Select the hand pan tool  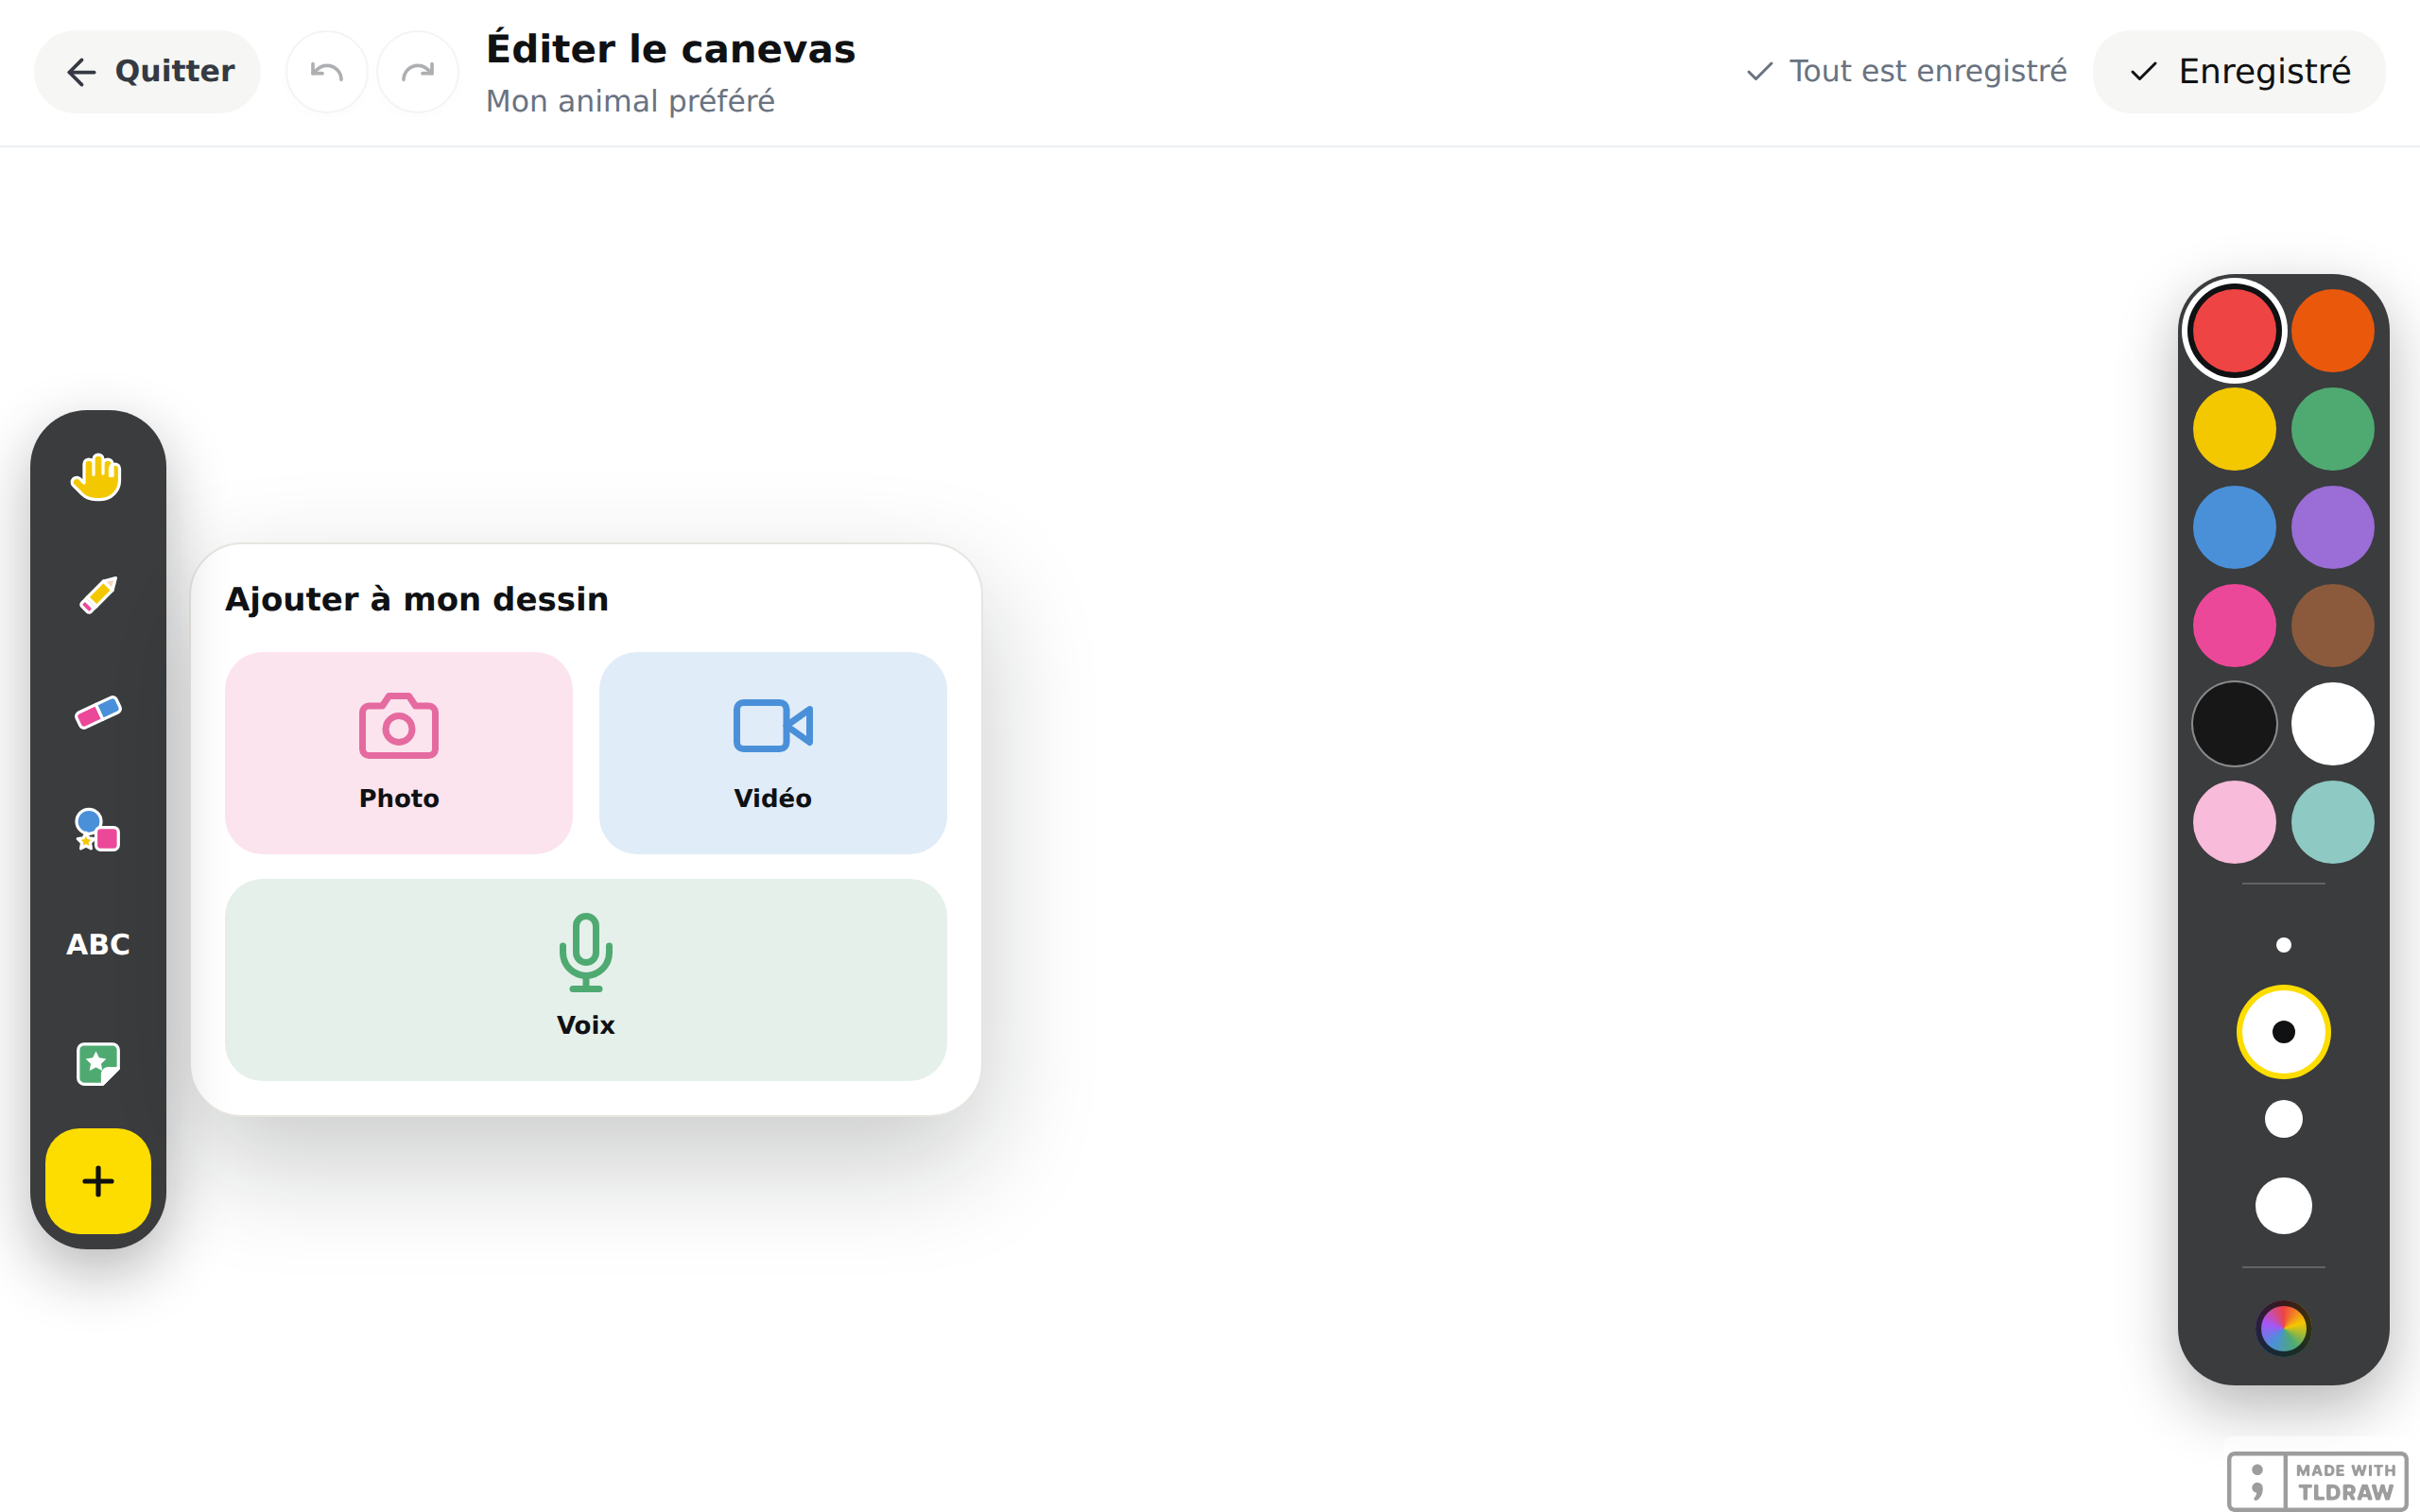click(97, 477)
